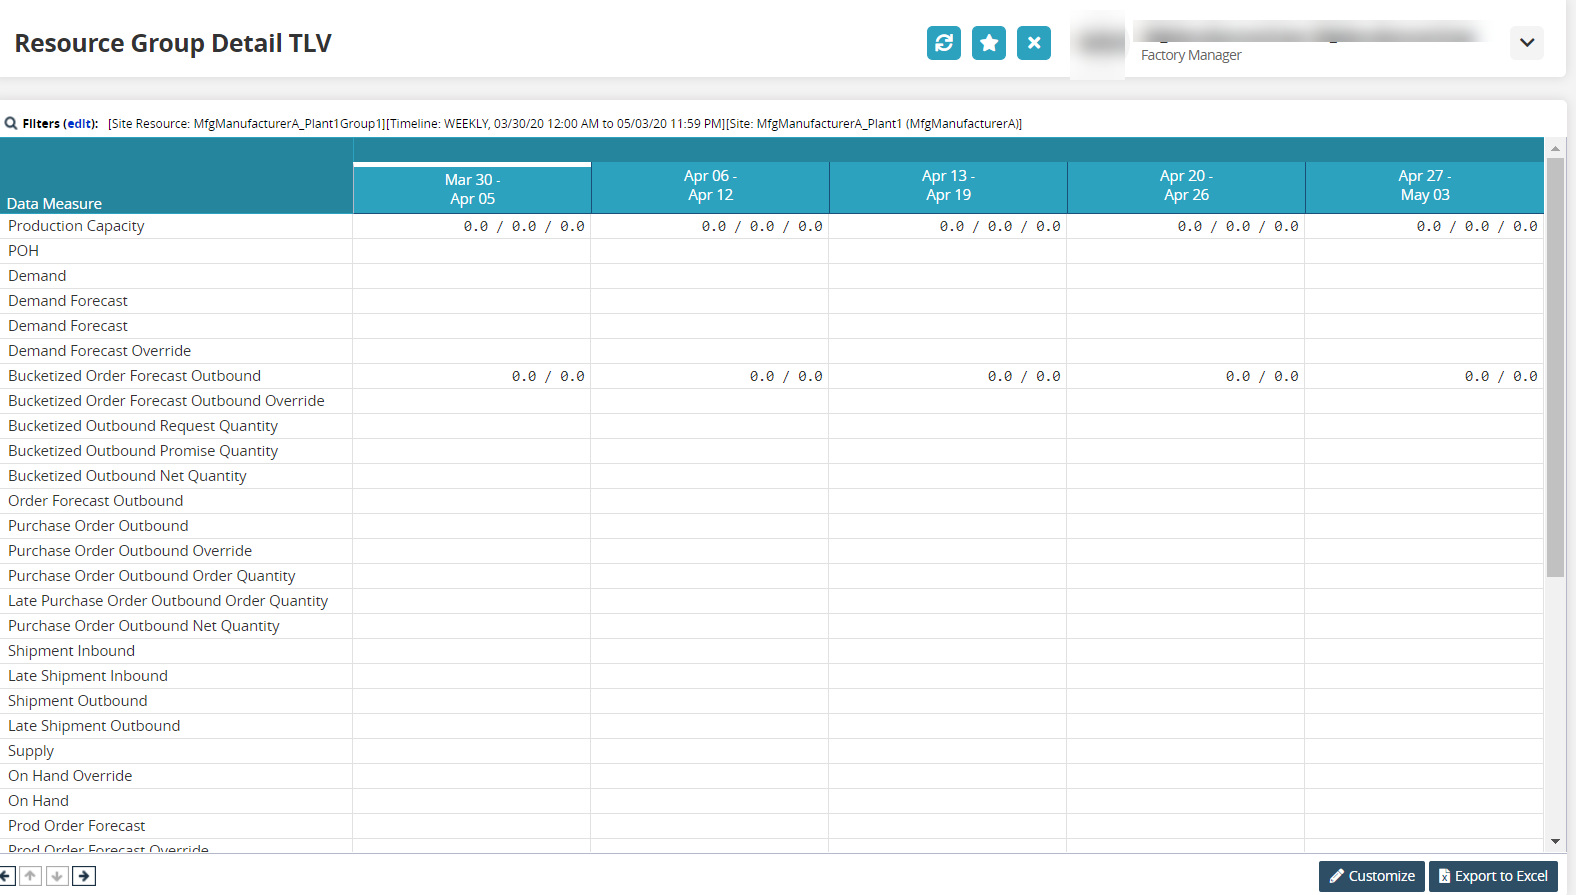The height and width of the screenshot is (895, 1576).
Task: Select the Production Capacity row label
Action: click(76, 226)
